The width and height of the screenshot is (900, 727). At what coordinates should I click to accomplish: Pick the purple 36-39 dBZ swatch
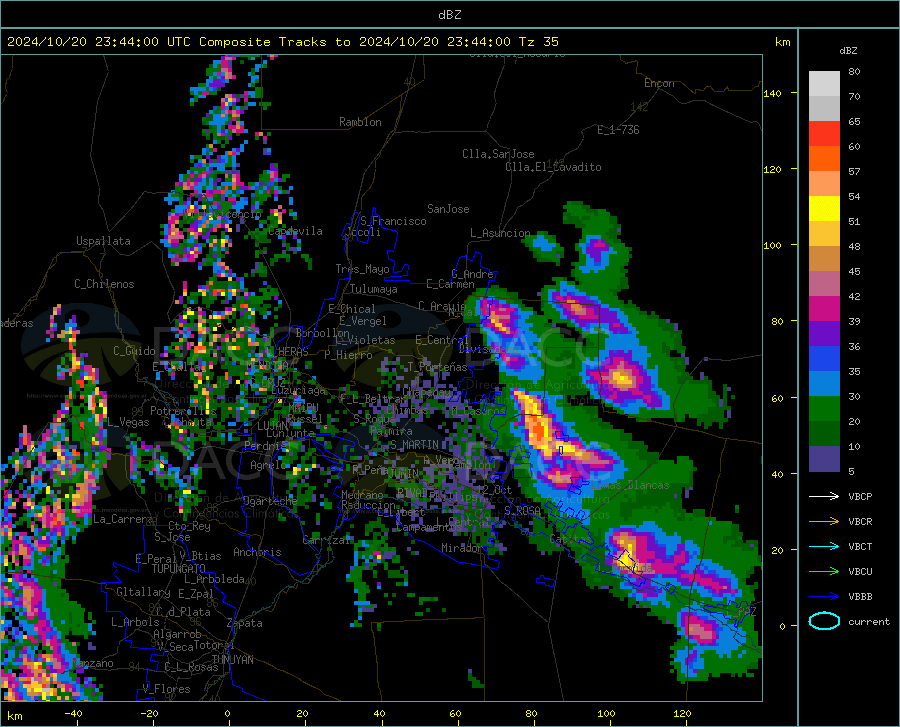coord(824,334)
